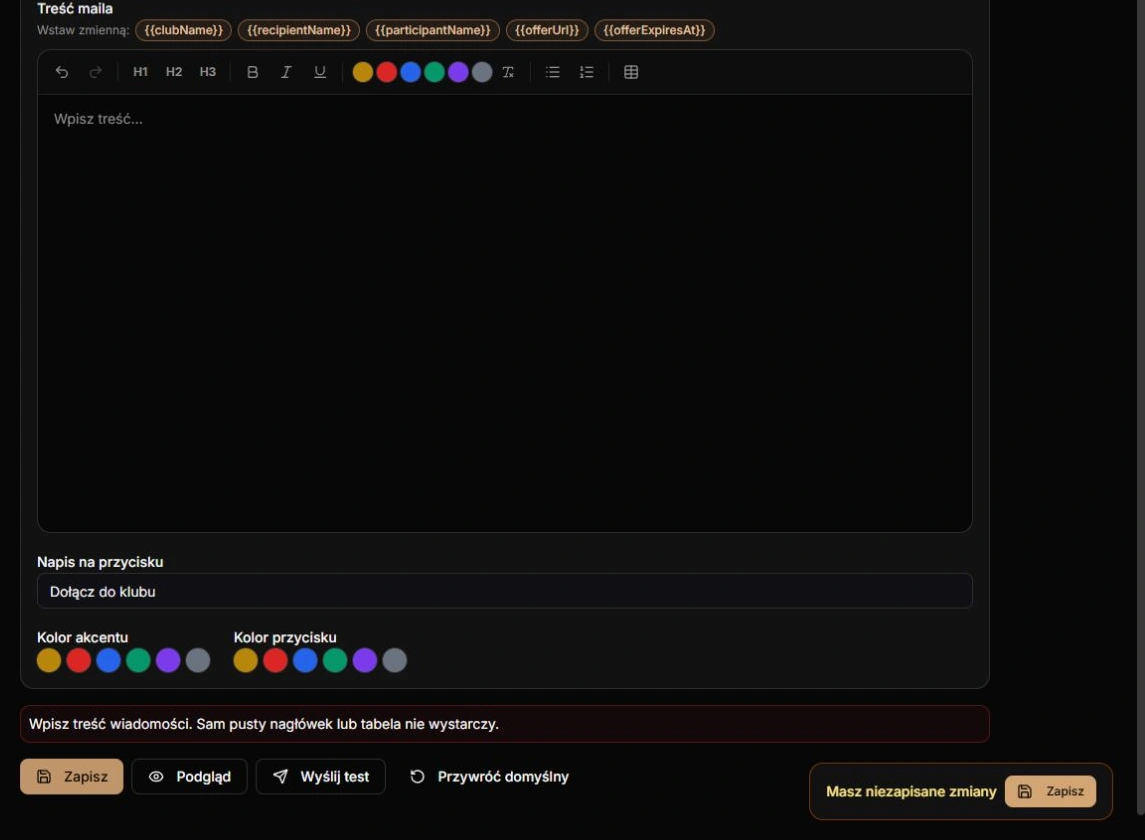The image size is (1145, 840).
Task: Pick the green text color in toolbar
Action: pos(434,72)
